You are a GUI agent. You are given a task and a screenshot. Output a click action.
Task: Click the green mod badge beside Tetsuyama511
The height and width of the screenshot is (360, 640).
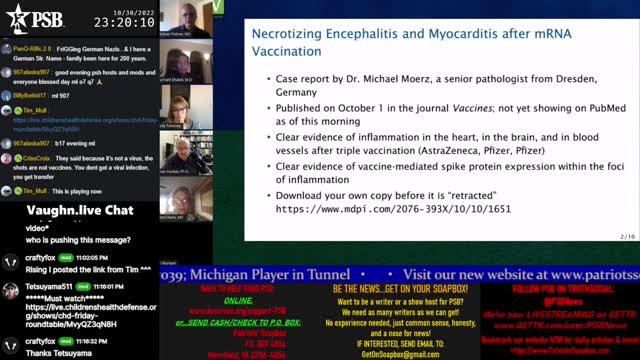(83, 287)
